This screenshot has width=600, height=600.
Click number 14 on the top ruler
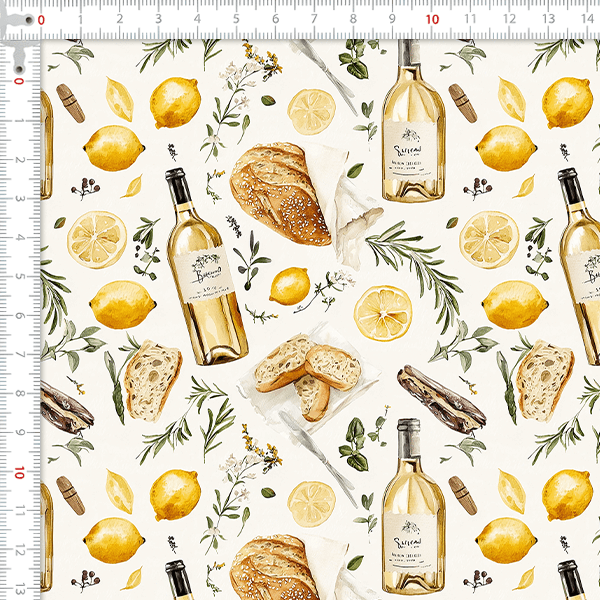point(587,19)
